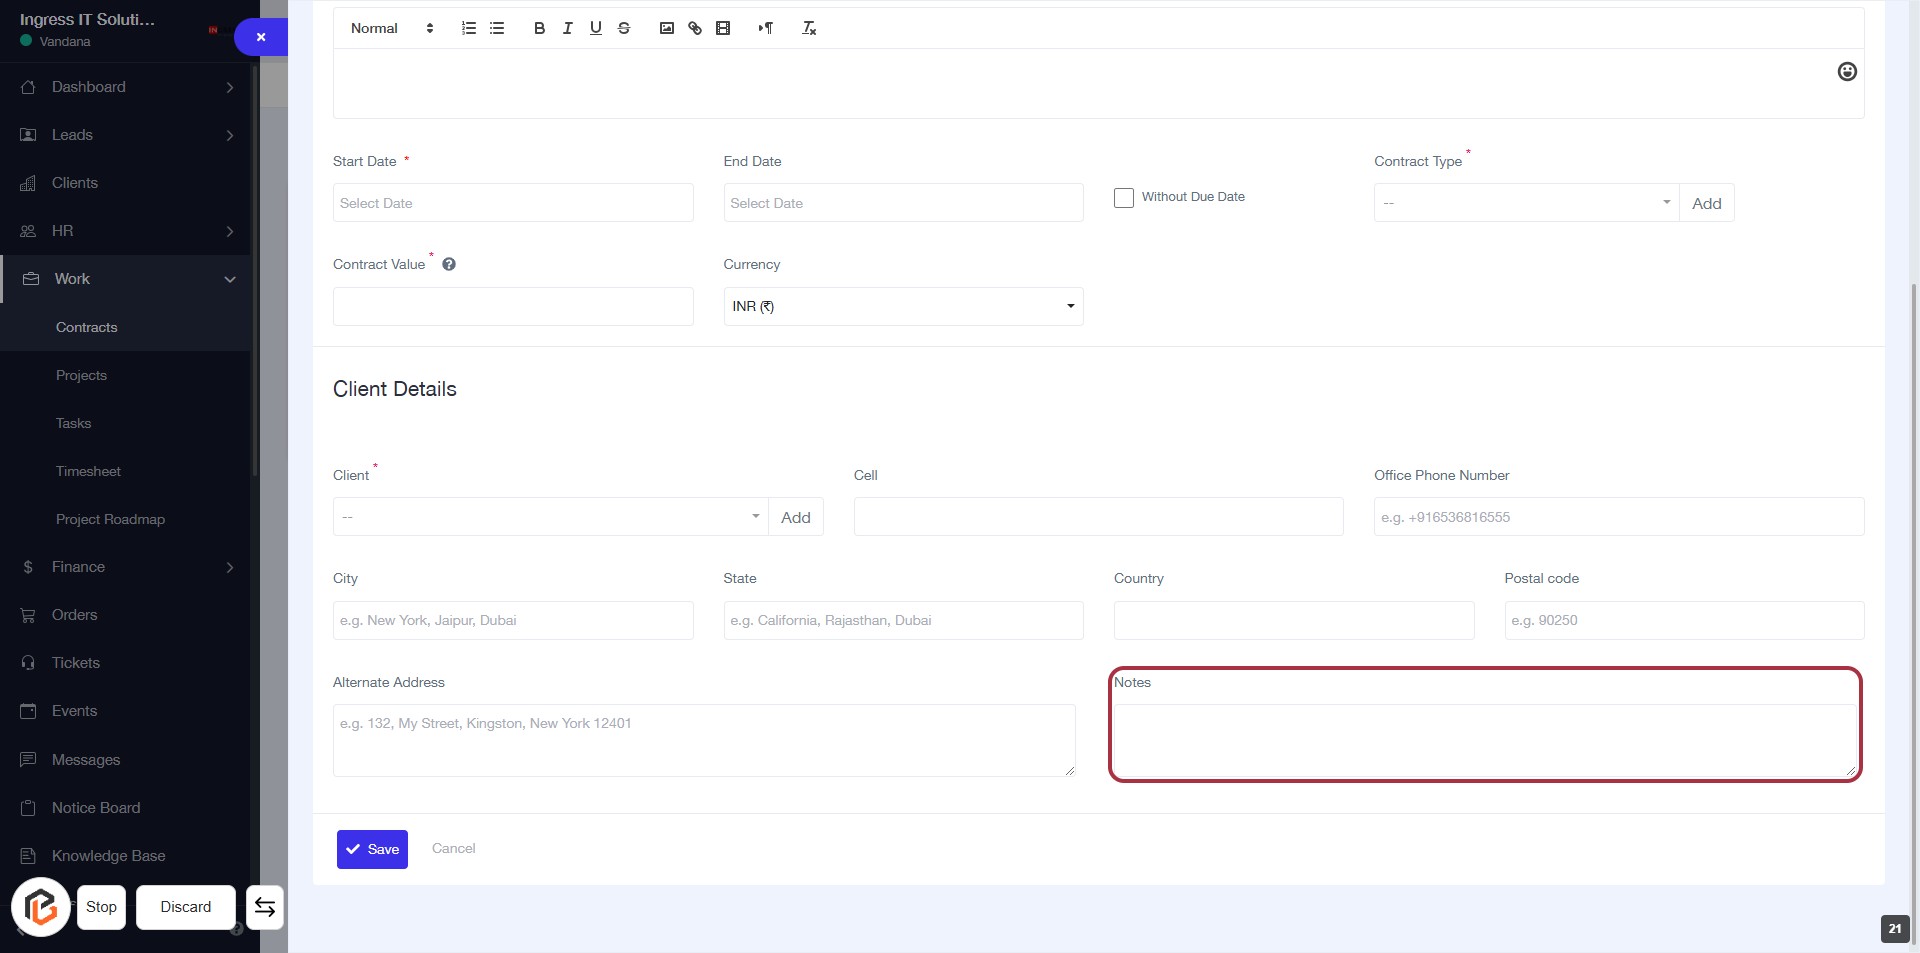The image size is (1920, 953).
Task: Open the Contract Type dropdown
Action: click(1525, 203)
